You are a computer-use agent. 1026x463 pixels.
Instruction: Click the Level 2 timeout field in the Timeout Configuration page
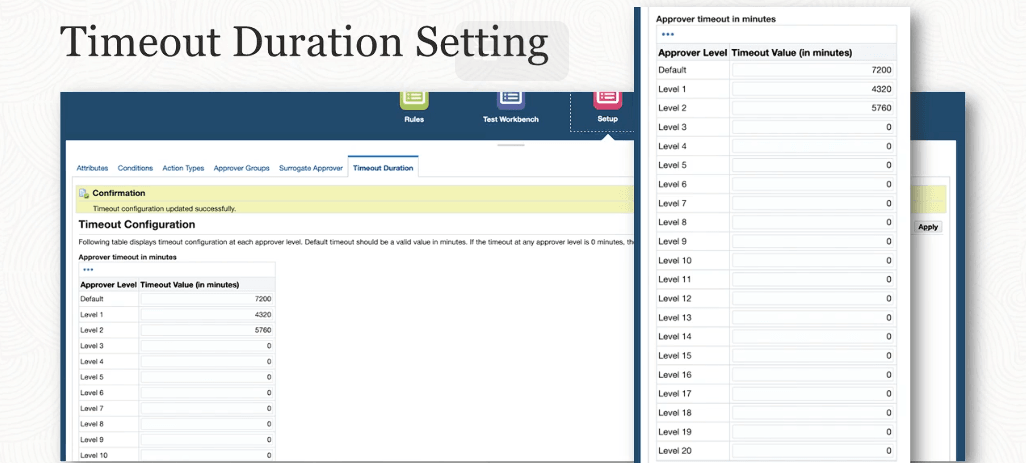coord(207,330)
